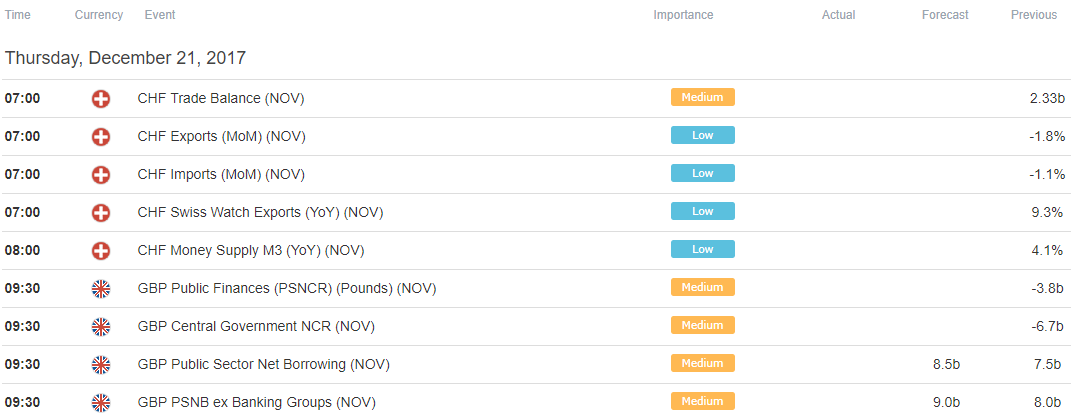
Task: Click Low importance badge for CHF Exports (MoM)
Action: point(703,135)
